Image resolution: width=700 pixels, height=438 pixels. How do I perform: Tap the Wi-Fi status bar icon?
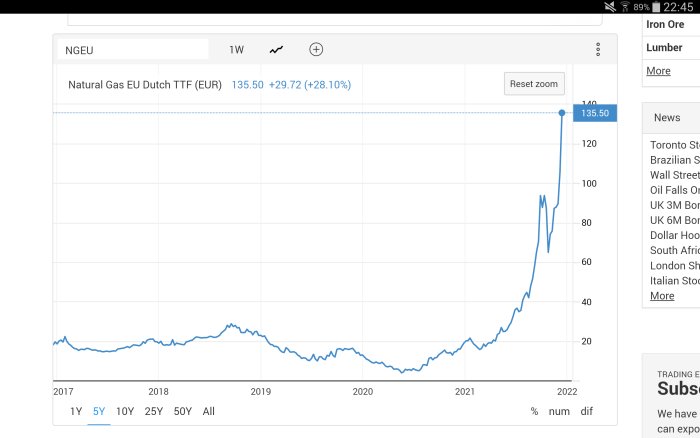click(x=625, y=7)
